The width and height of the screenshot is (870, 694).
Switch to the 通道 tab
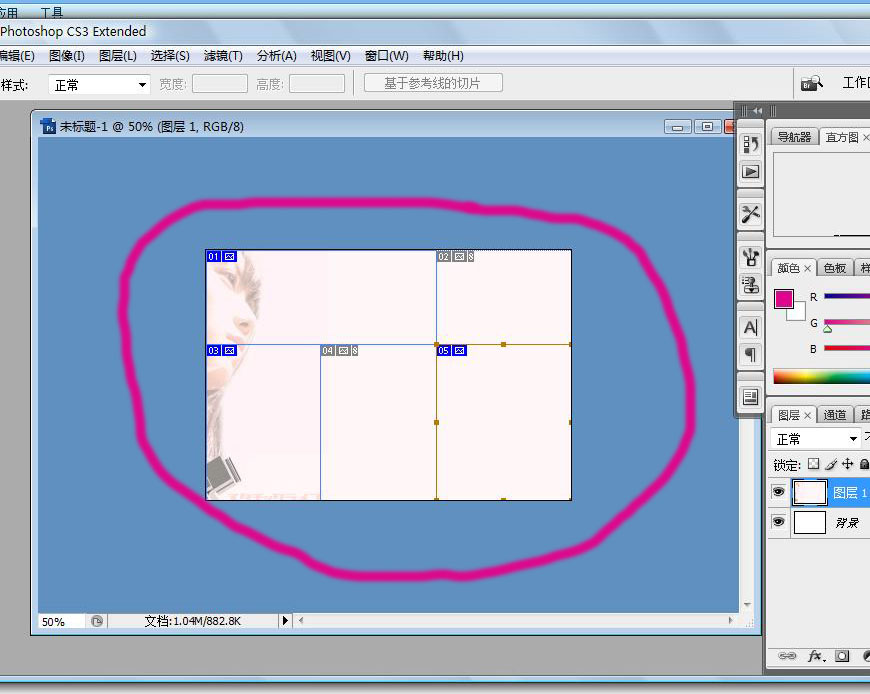pos(834,414)
